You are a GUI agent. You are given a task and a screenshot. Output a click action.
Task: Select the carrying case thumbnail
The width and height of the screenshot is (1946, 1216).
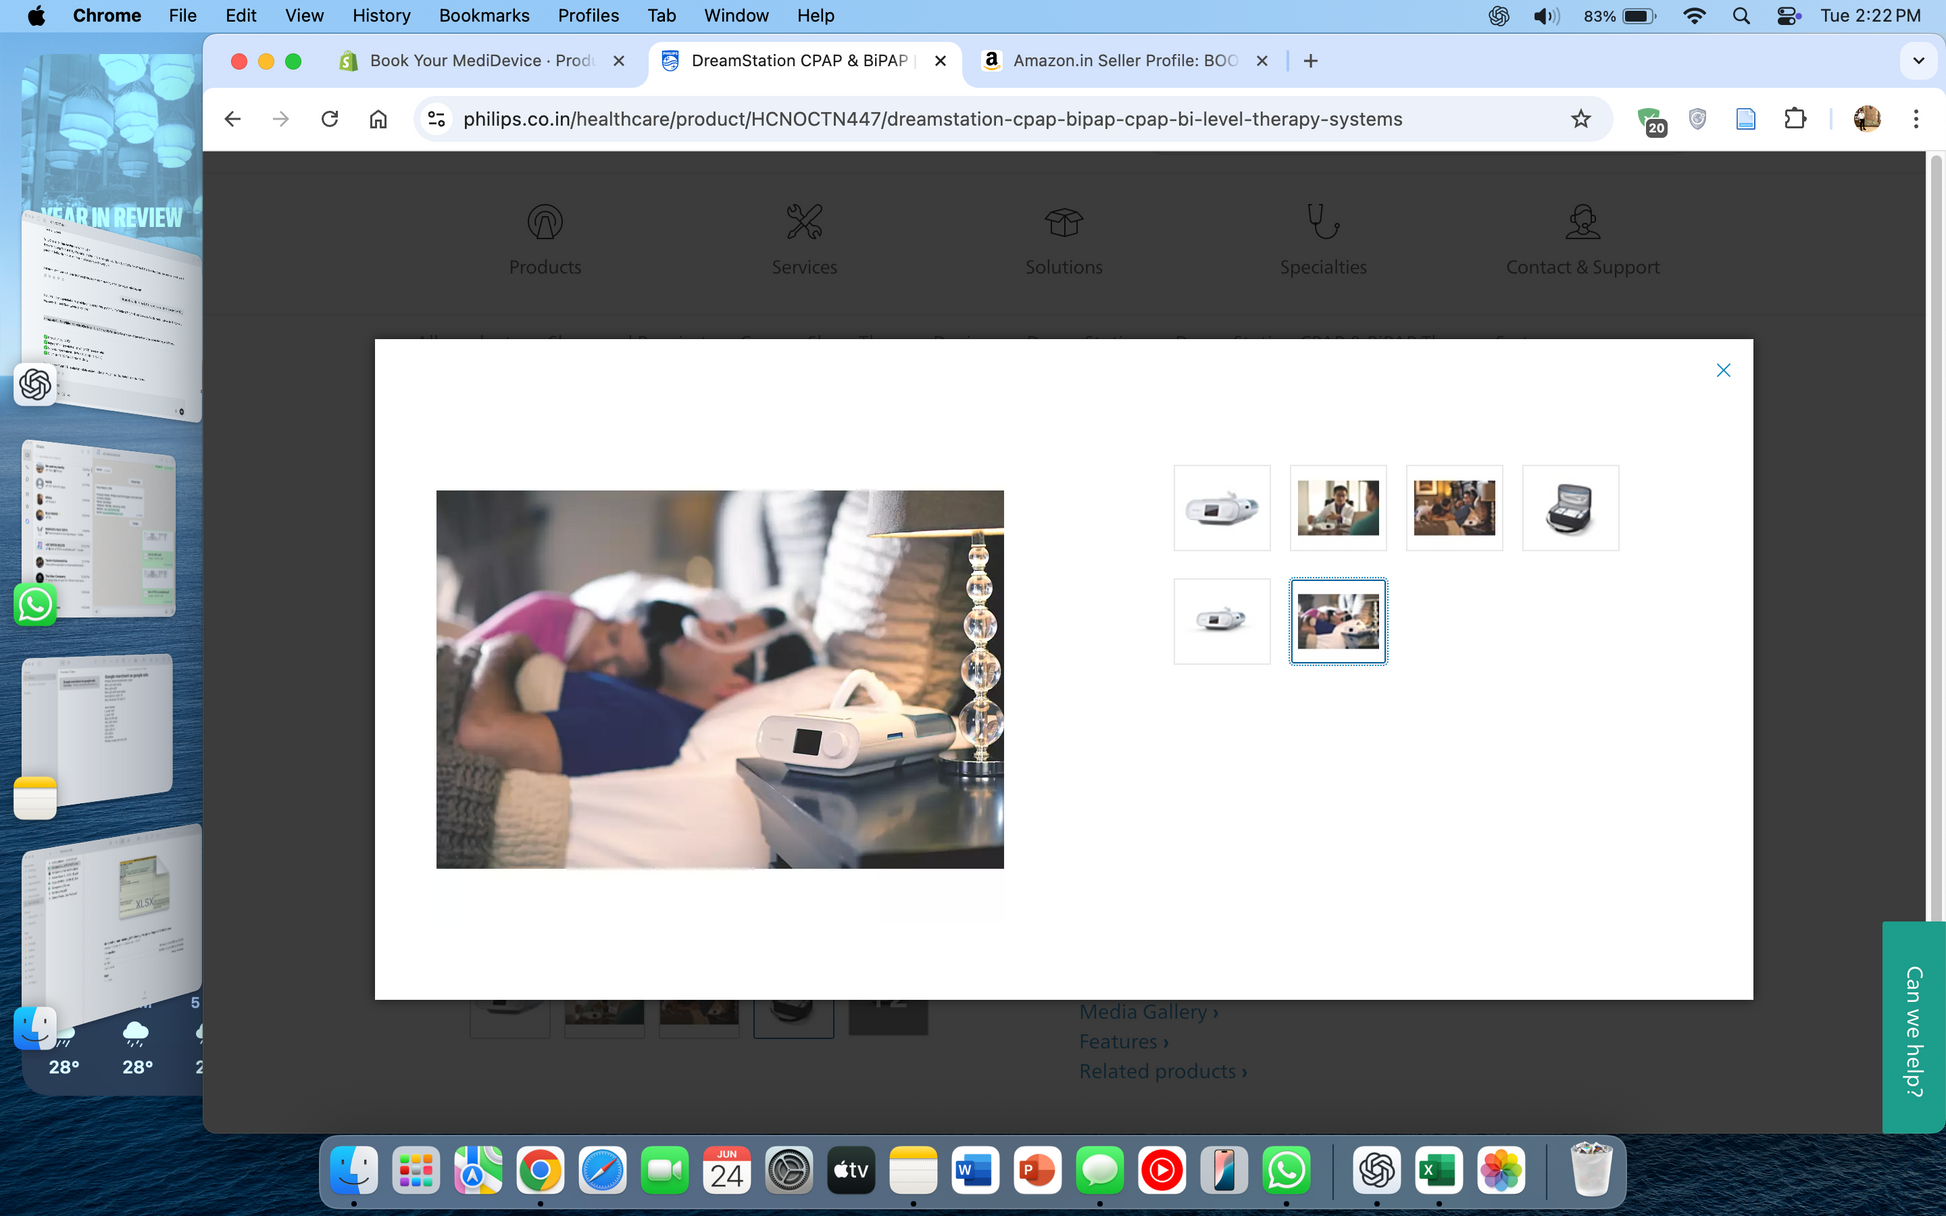coord(1570,508)
